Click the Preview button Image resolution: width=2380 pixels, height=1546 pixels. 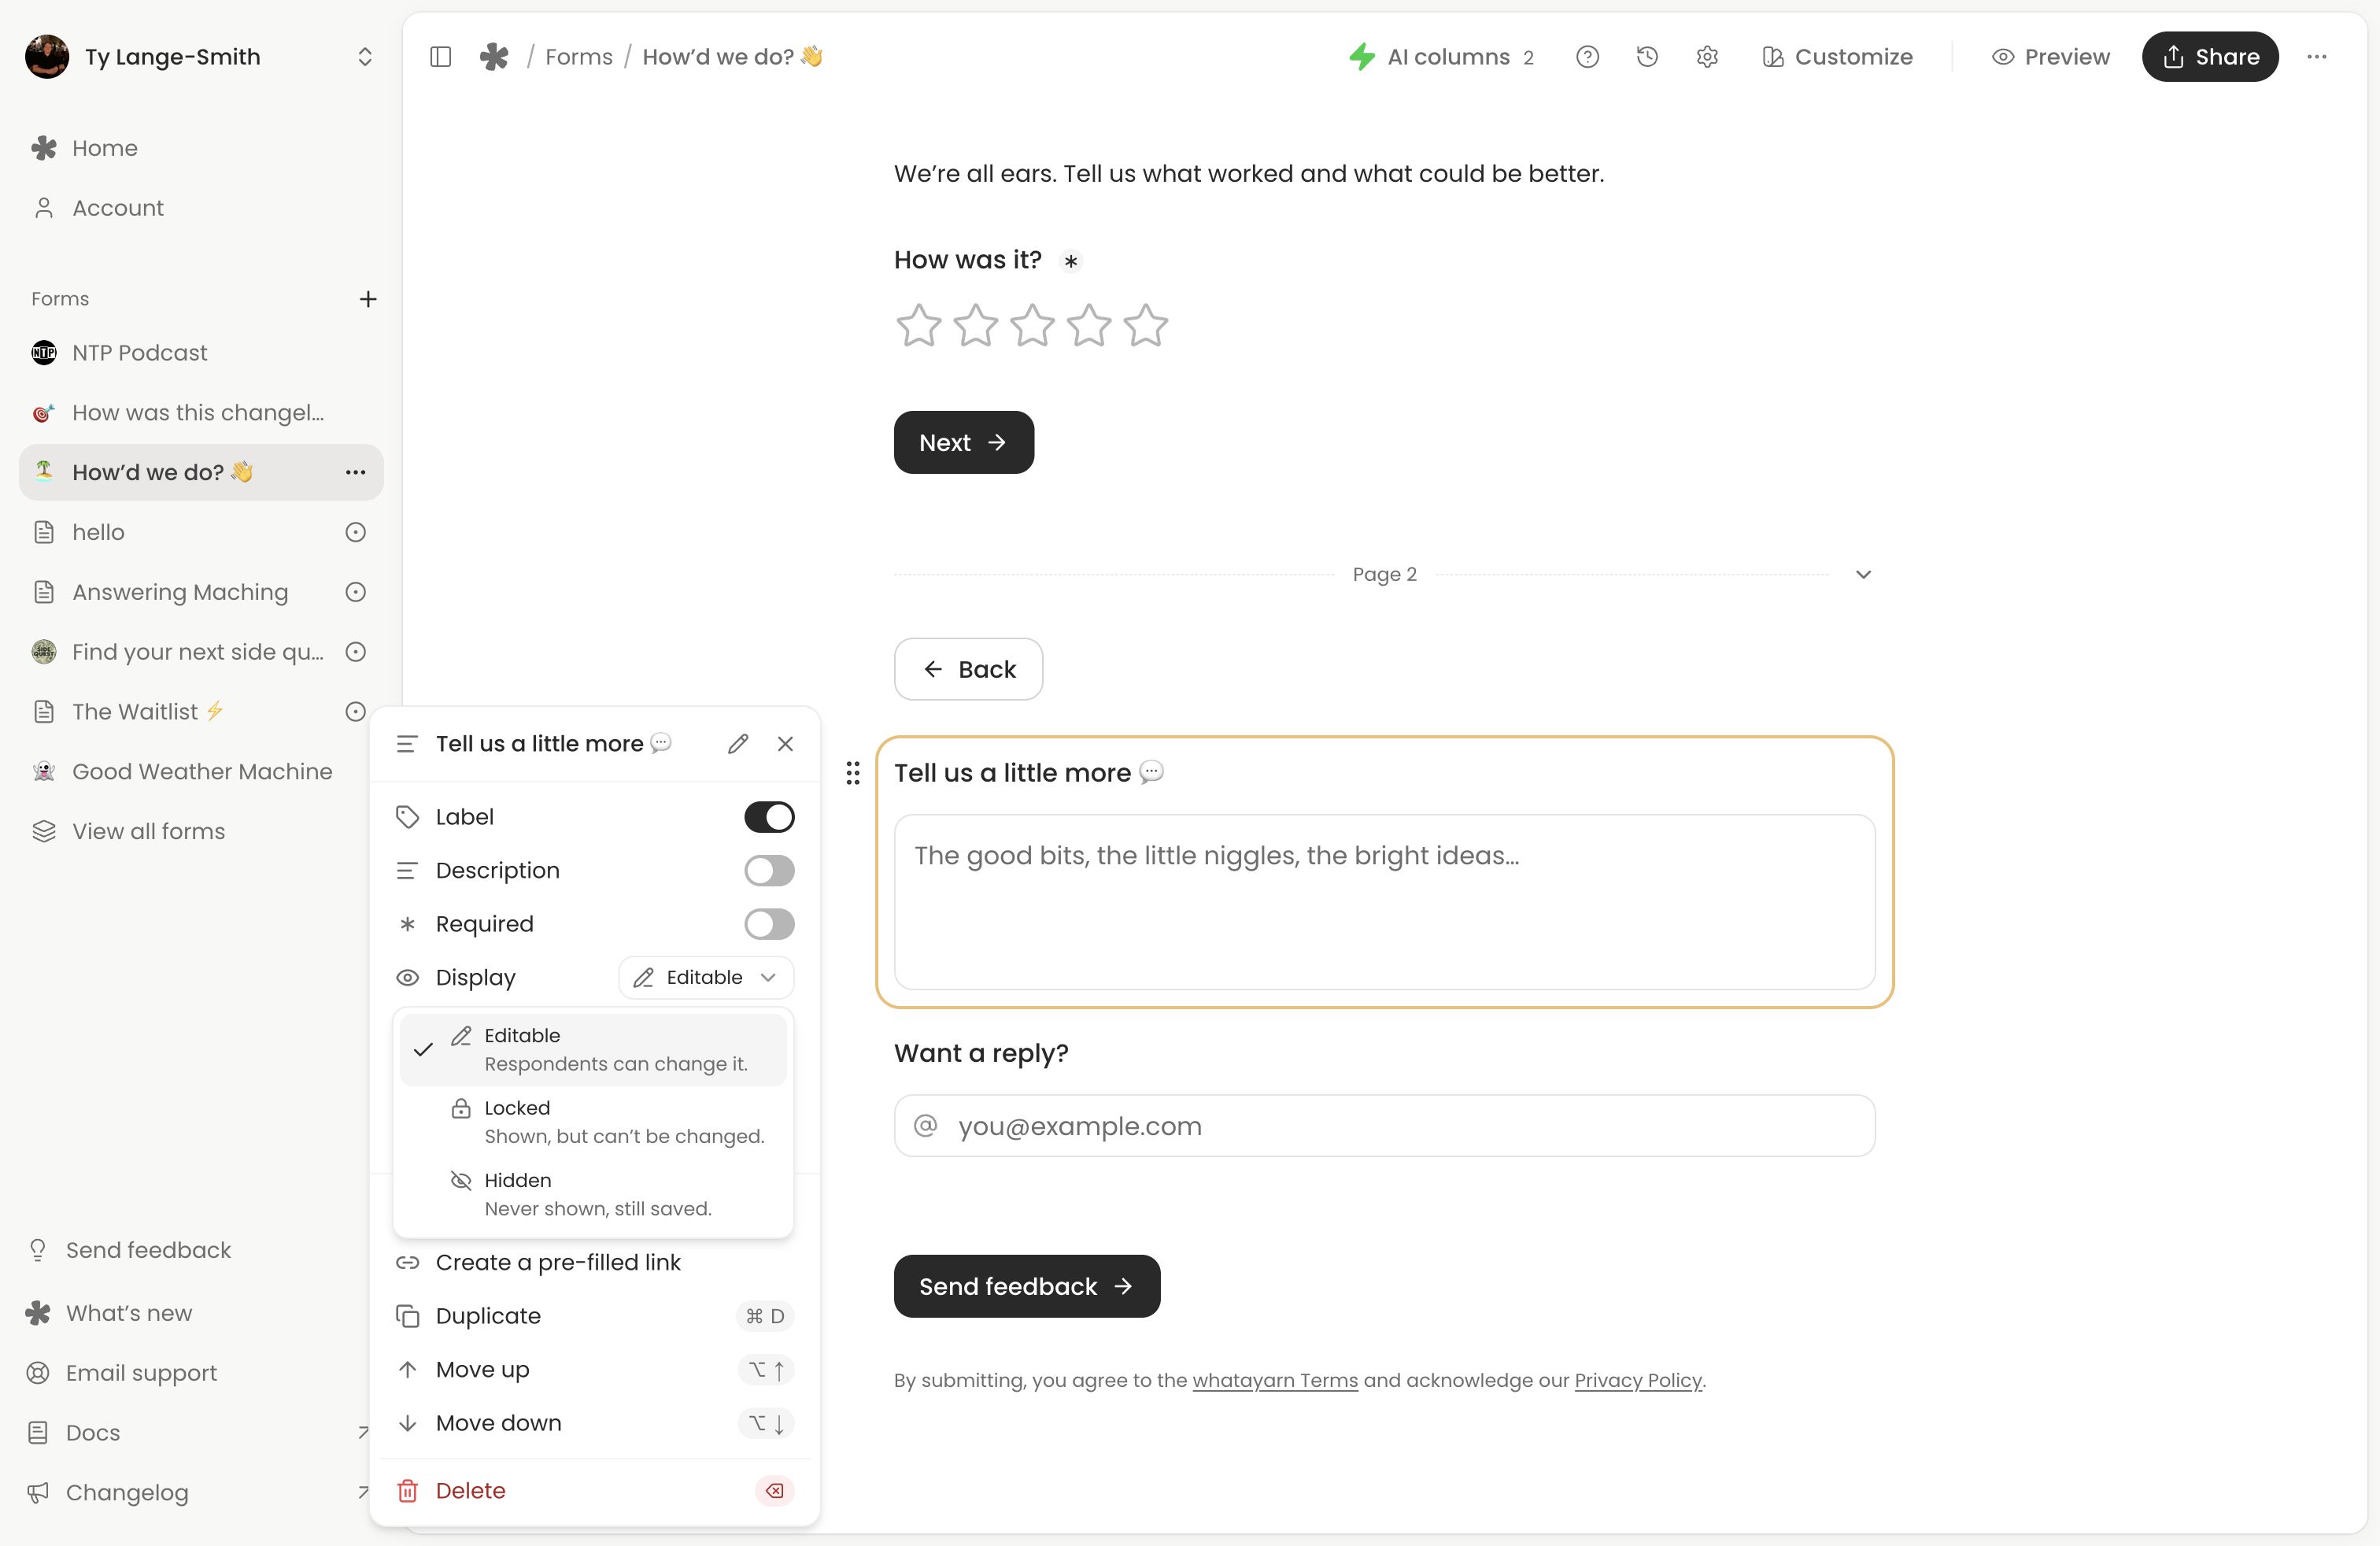click(2051, 57)
